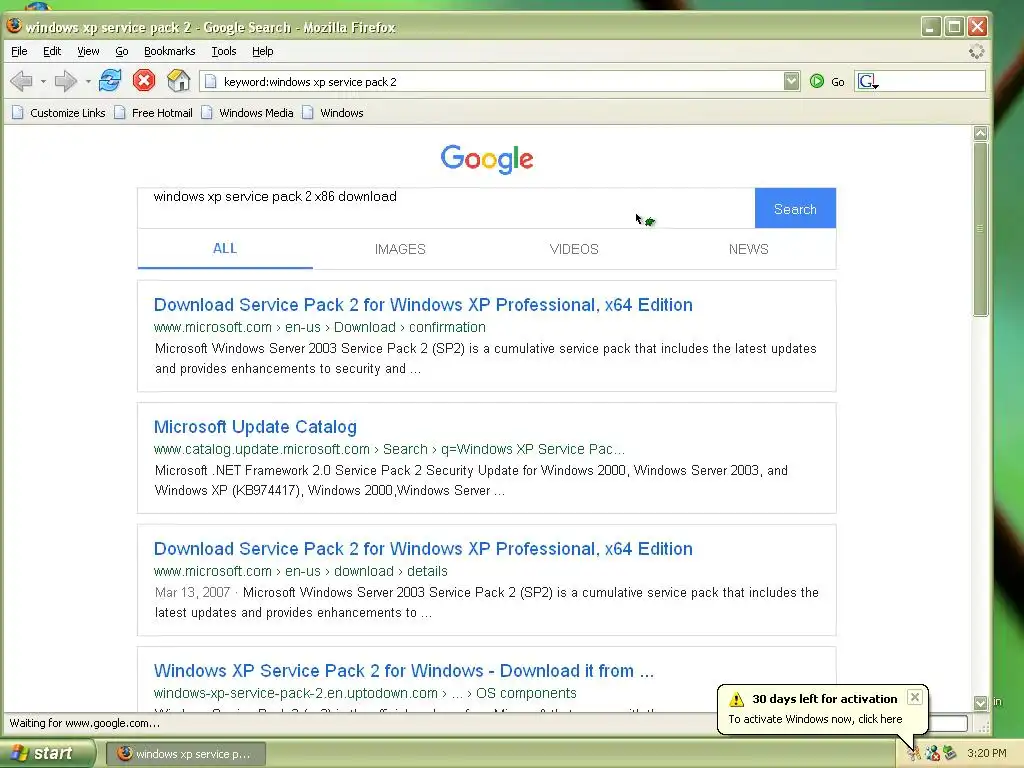
Task: Open the Forward button history dropdown arrow
Action: click(x=88, y=82)
